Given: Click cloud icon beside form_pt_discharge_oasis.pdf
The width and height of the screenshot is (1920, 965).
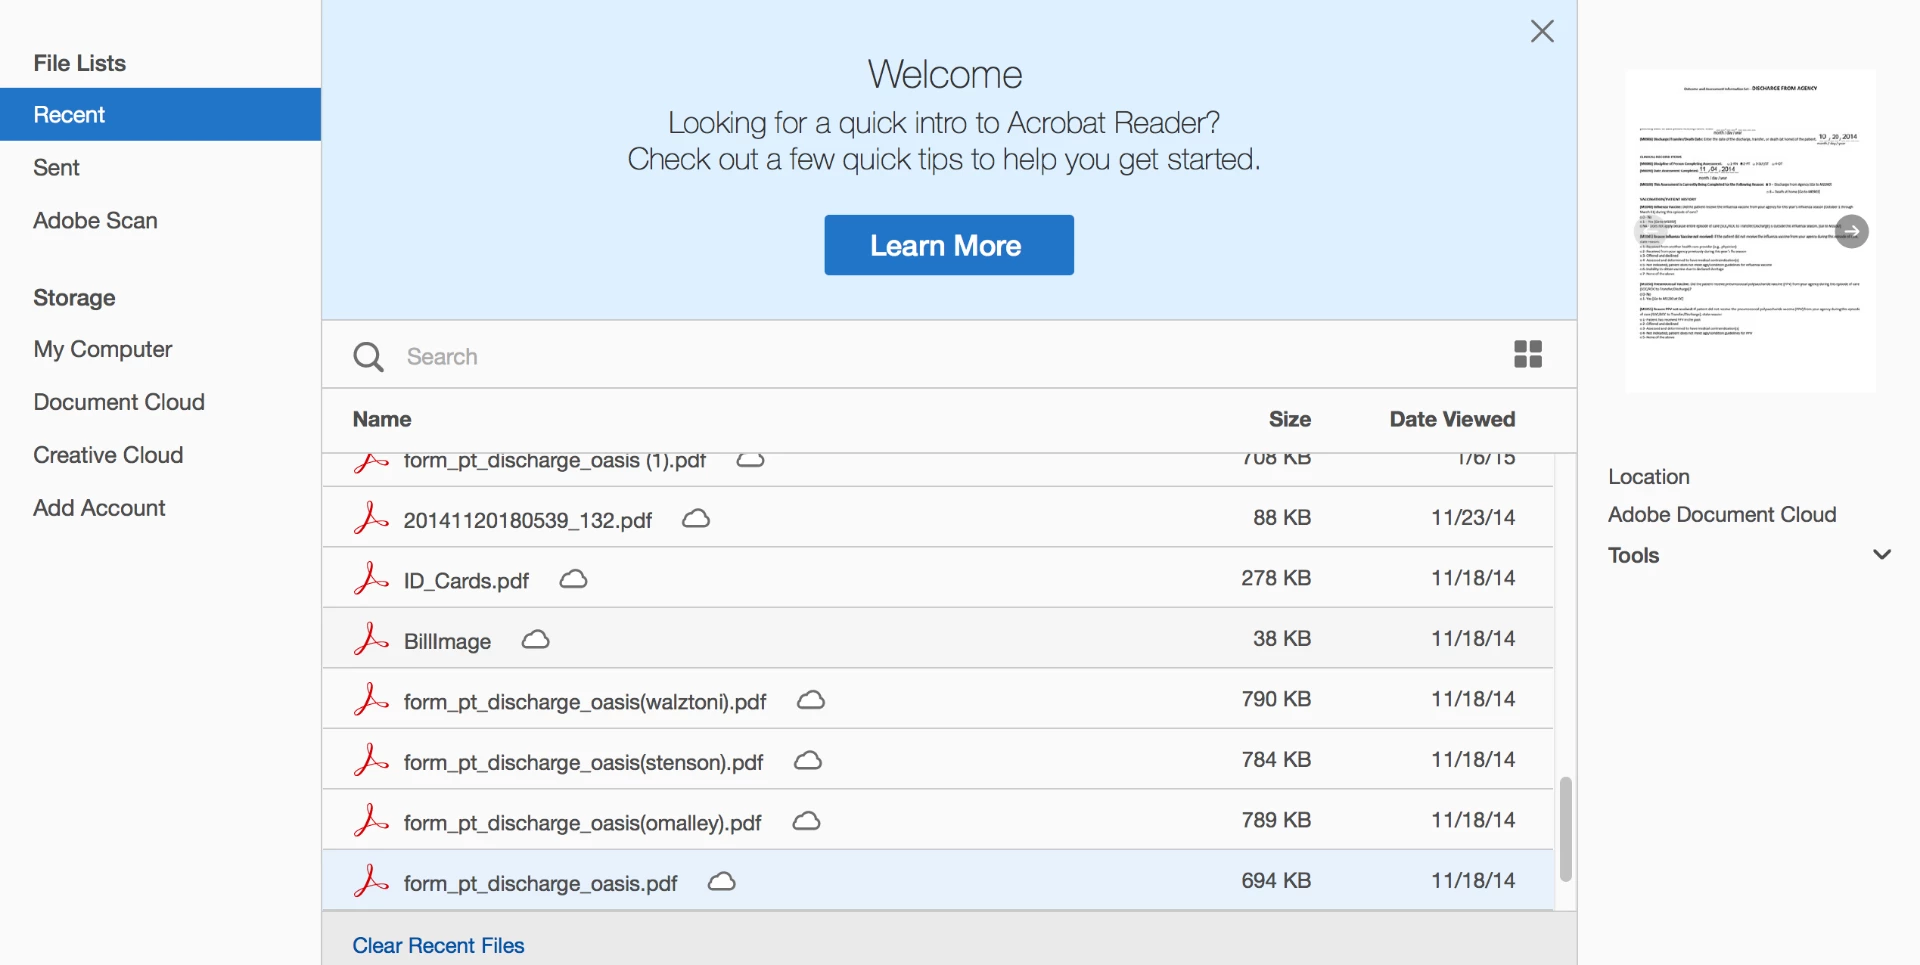Looking at the screenshot, I should tap(722, 881).
